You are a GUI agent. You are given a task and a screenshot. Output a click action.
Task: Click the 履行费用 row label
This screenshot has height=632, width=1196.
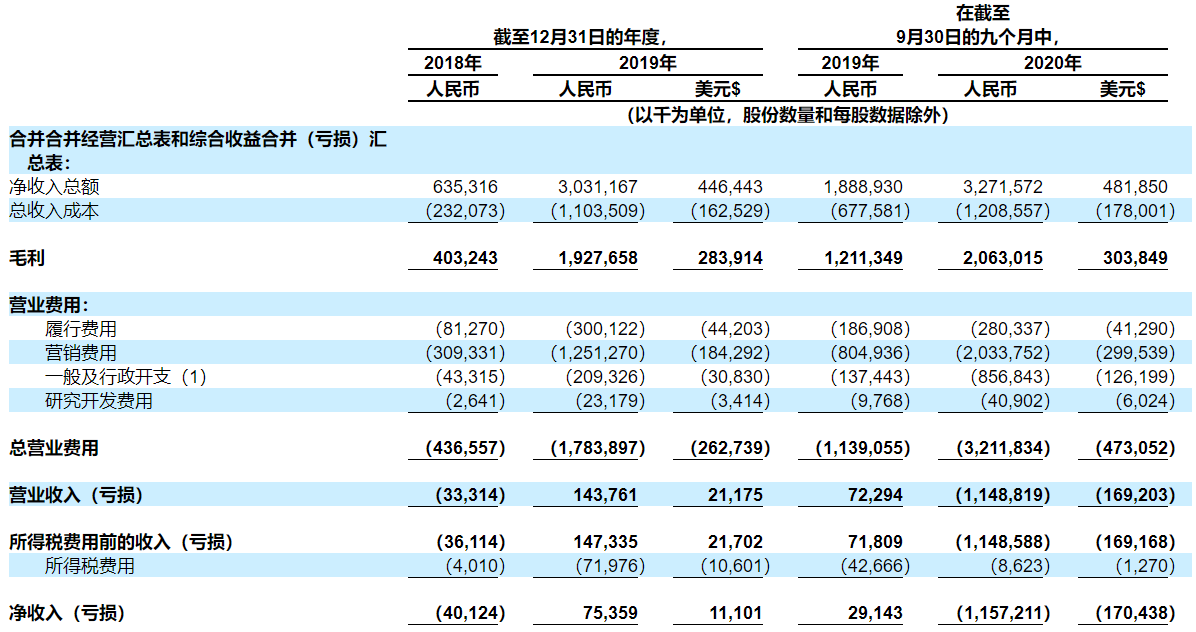pyautogui.click(x=81, y=329)
